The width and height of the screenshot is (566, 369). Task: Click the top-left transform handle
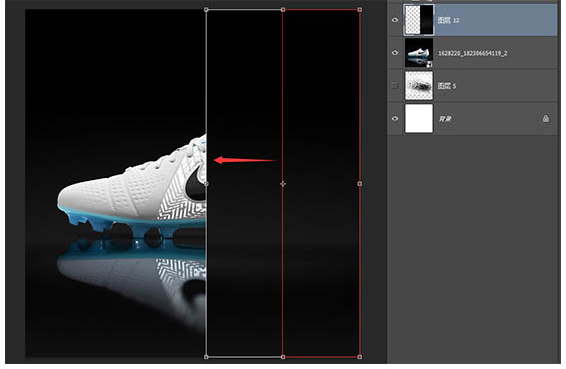[206, 10]
